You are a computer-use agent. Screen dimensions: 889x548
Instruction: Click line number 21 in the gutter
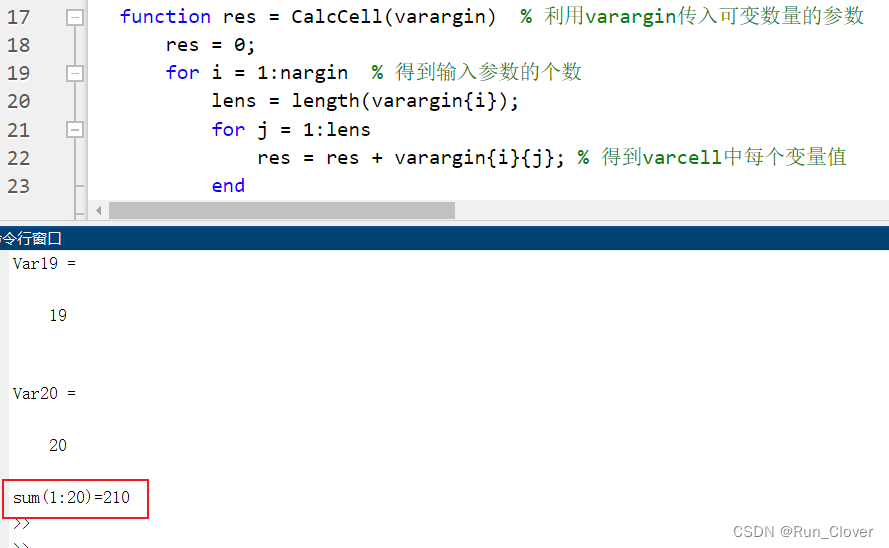coord(18,130)
